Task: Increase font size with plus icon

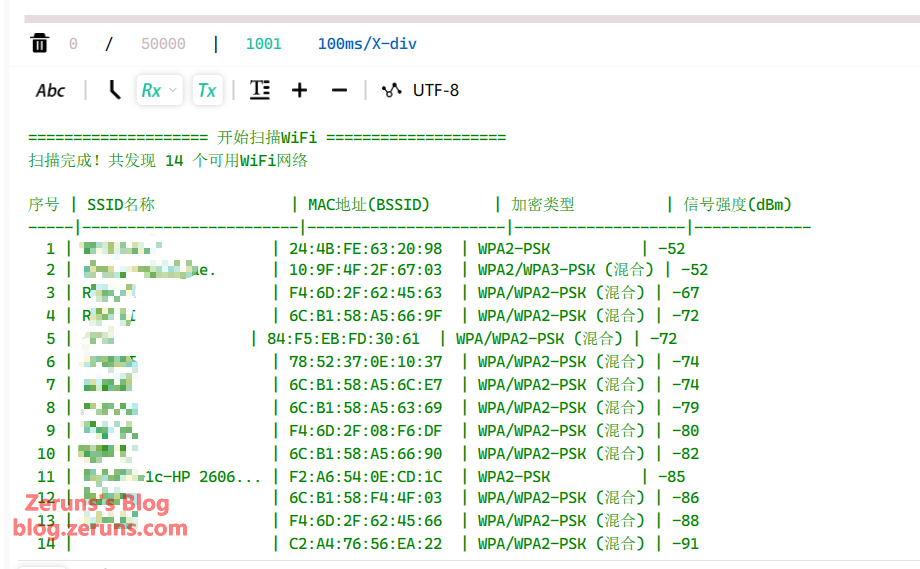Action: (299, 90)
